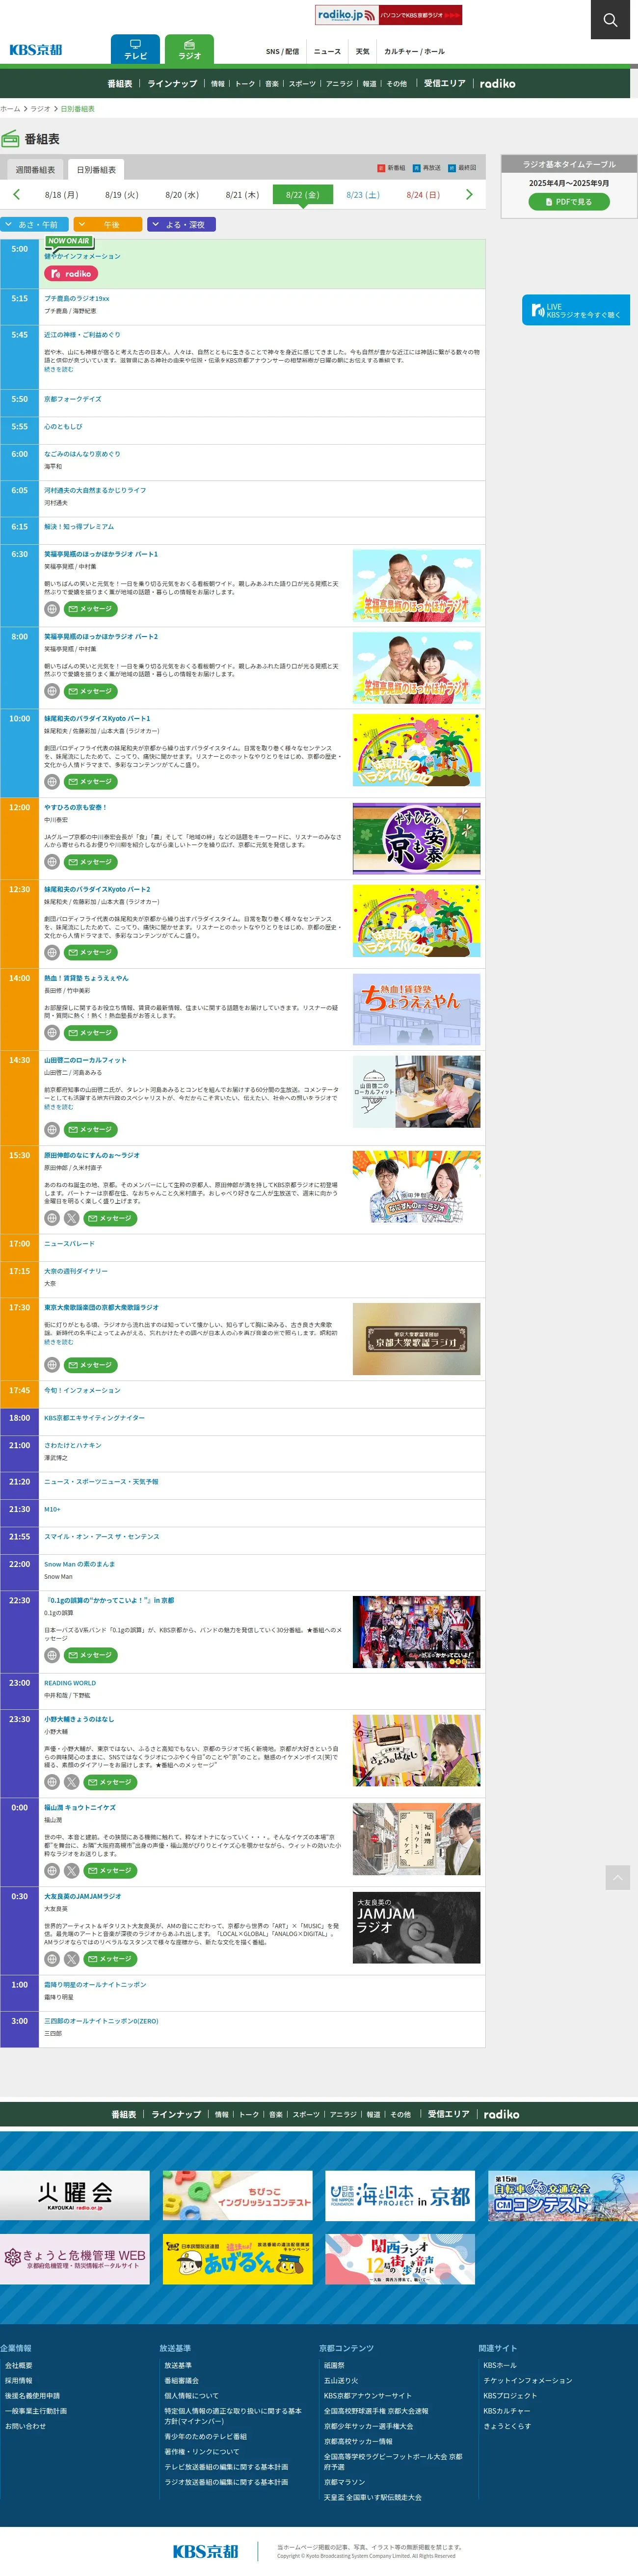Click globe icon in the 10:00 program row
The height and width of the screenshot is (2576, 638).
[52, 782]
